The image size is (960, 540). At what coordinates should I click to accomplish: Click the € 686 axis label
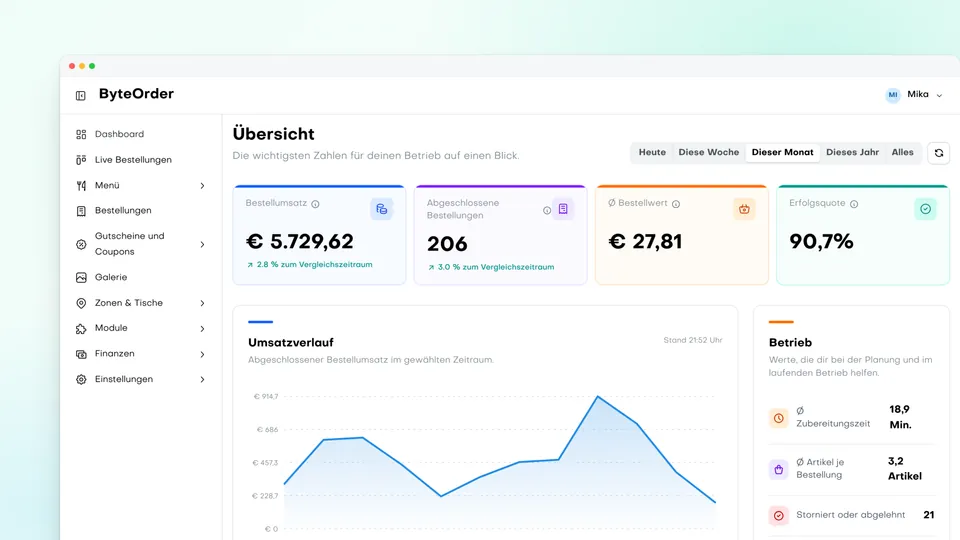pyautogui.click(x=268, y=430)
